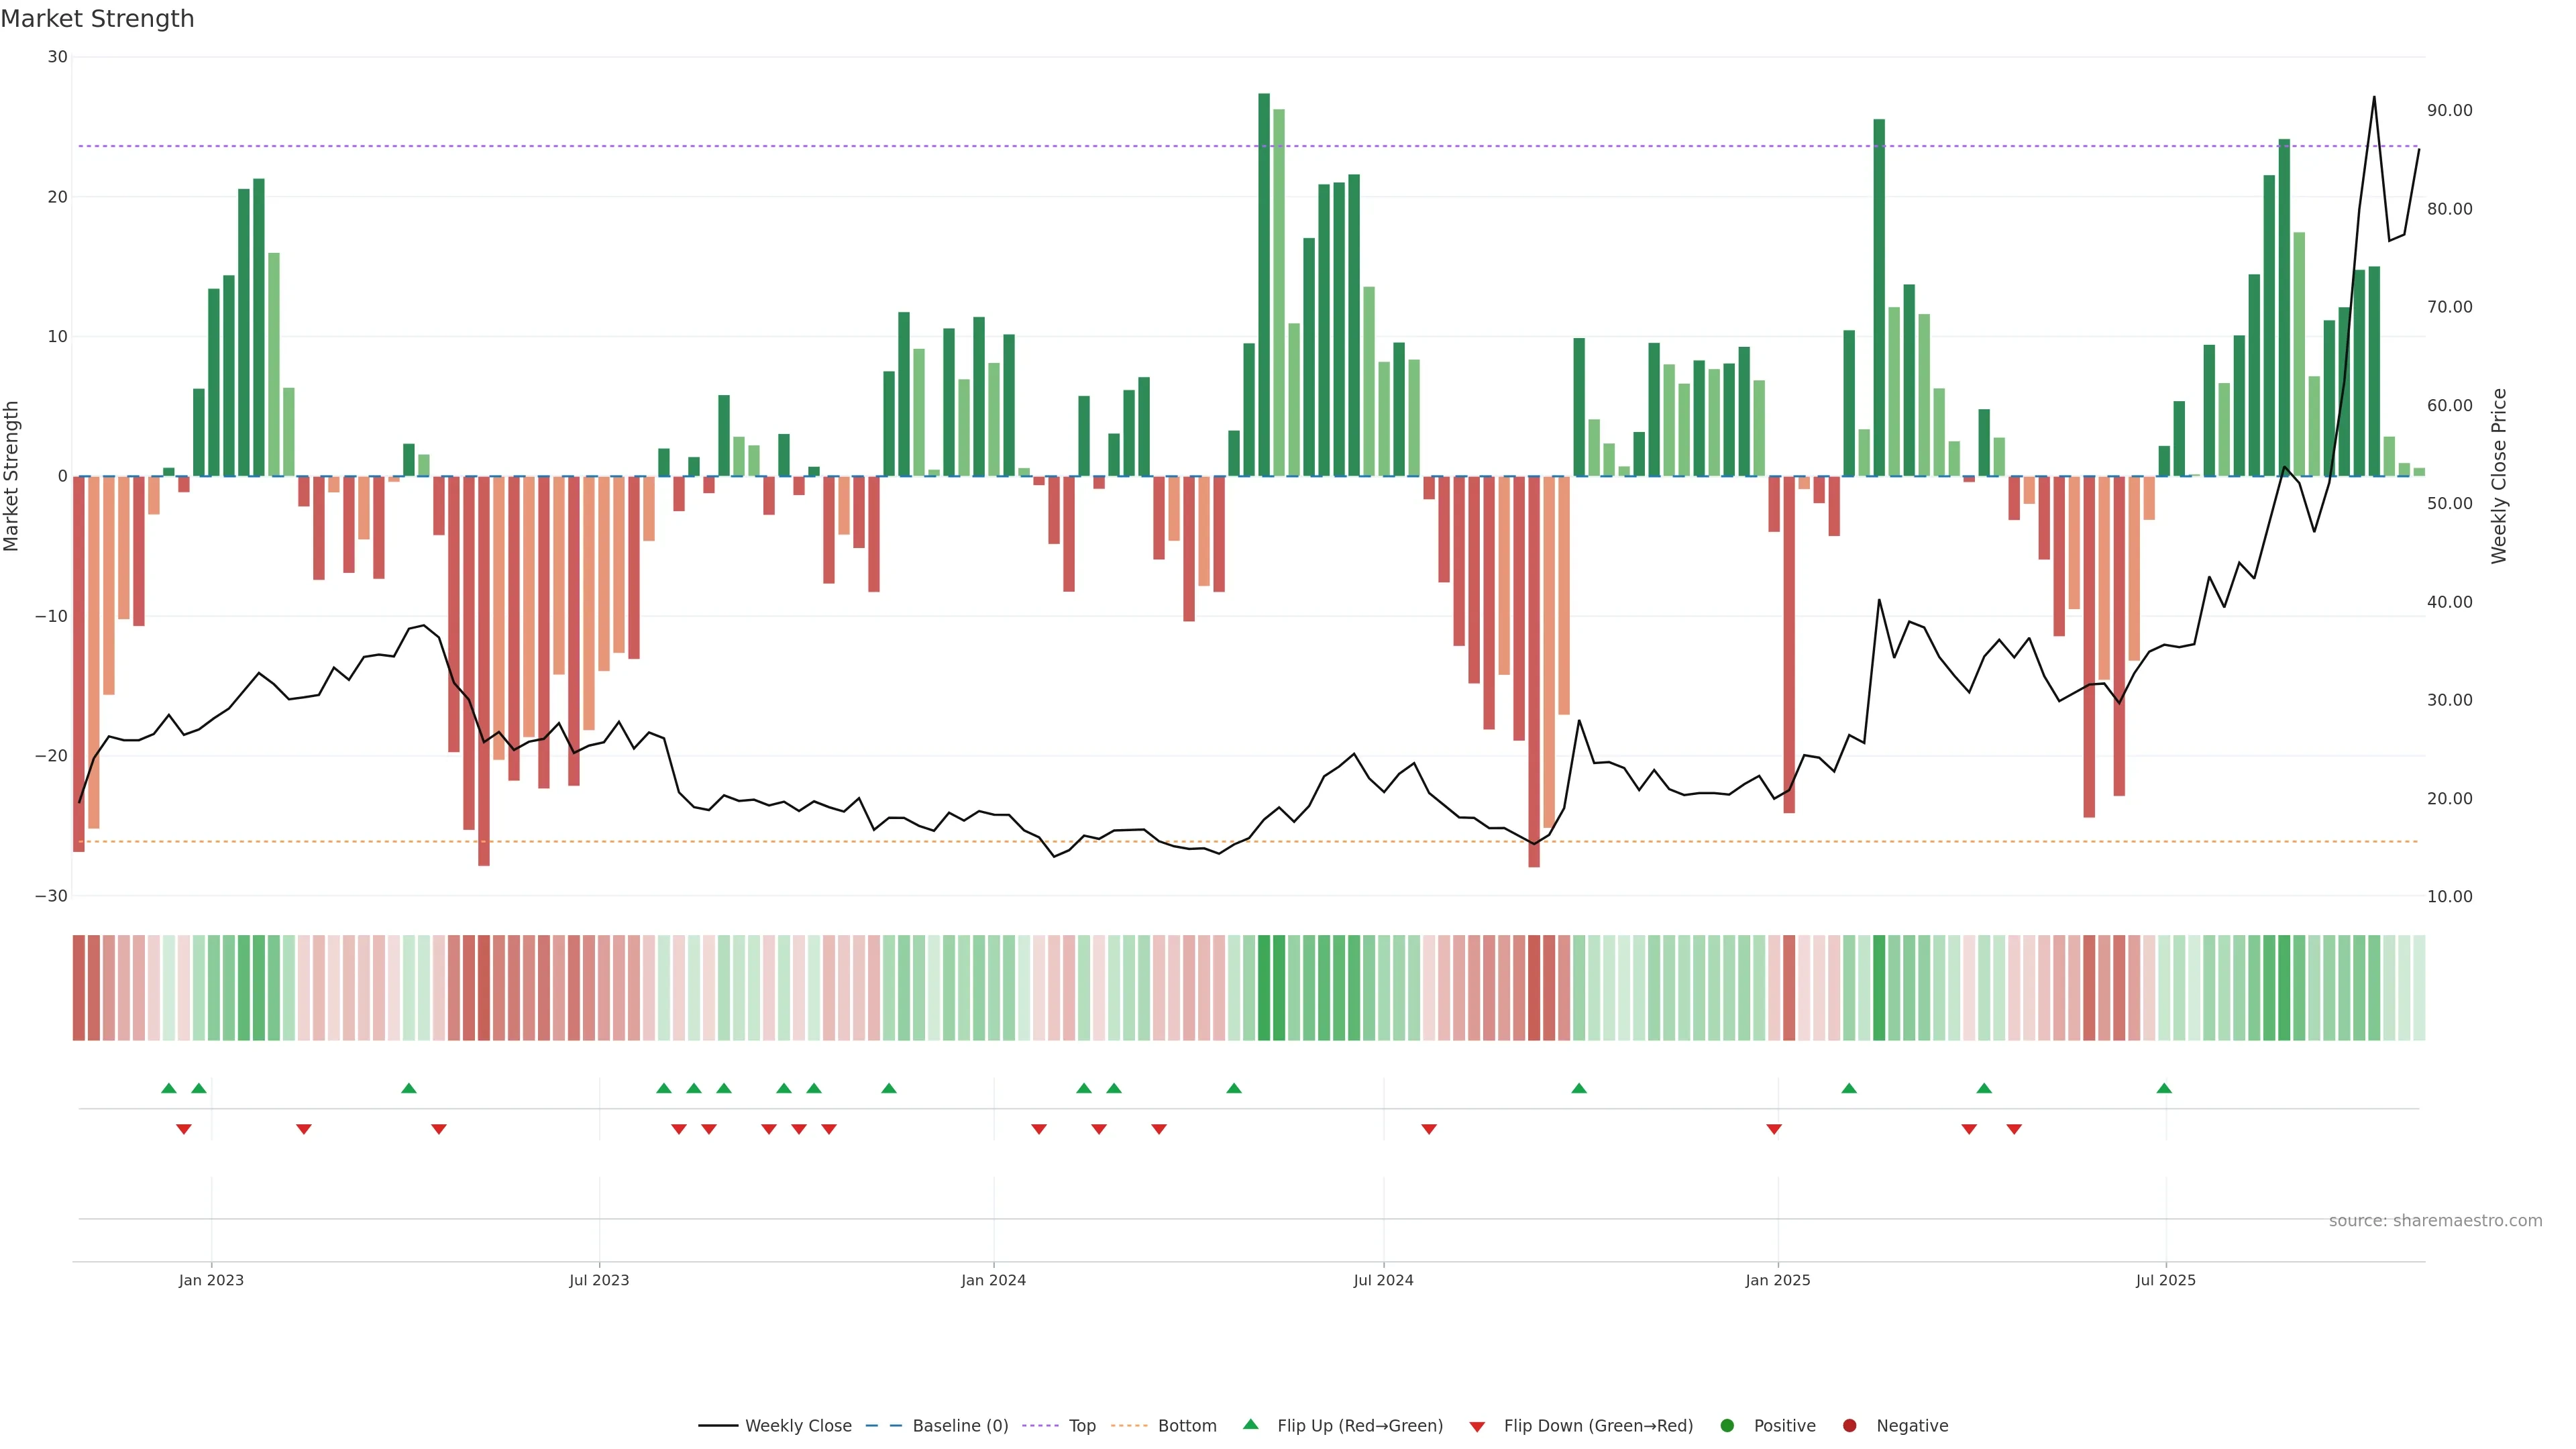Click the Jul 2025 x-axis label
Screen dimensions: 2576x1449
click(x=2165, y=1280)
